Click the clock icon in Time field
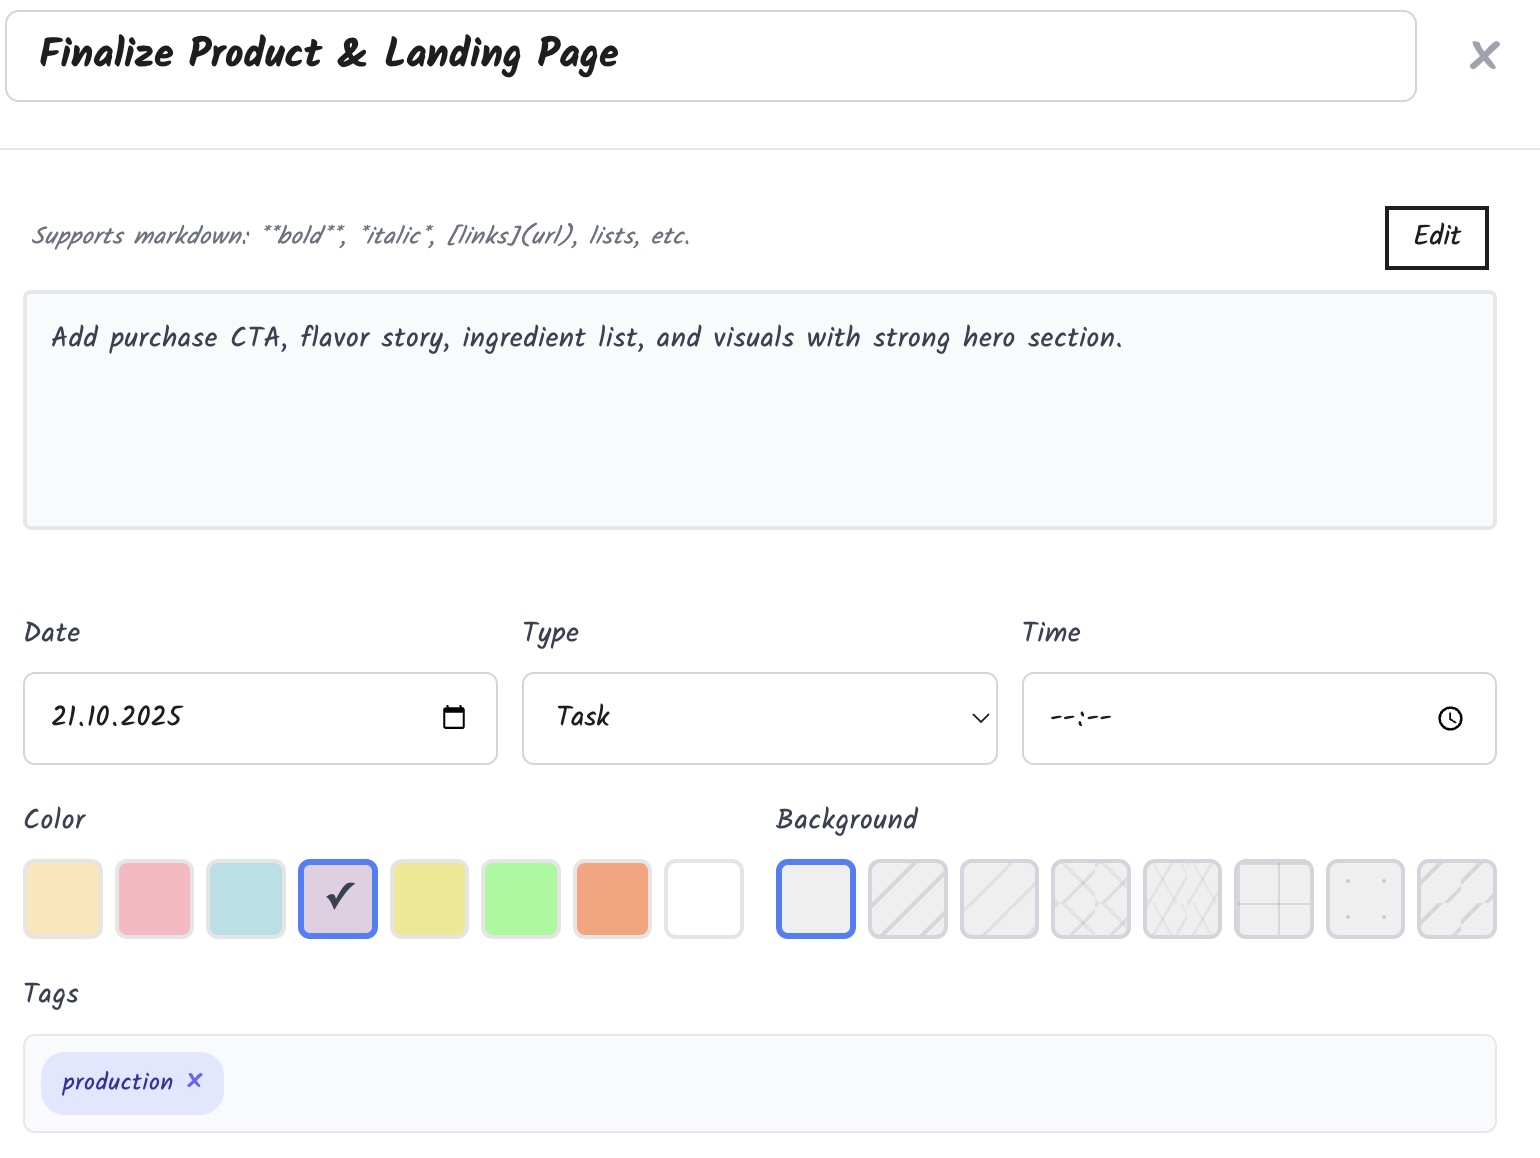The image size is (1540, 1158). coord(1450,718)
